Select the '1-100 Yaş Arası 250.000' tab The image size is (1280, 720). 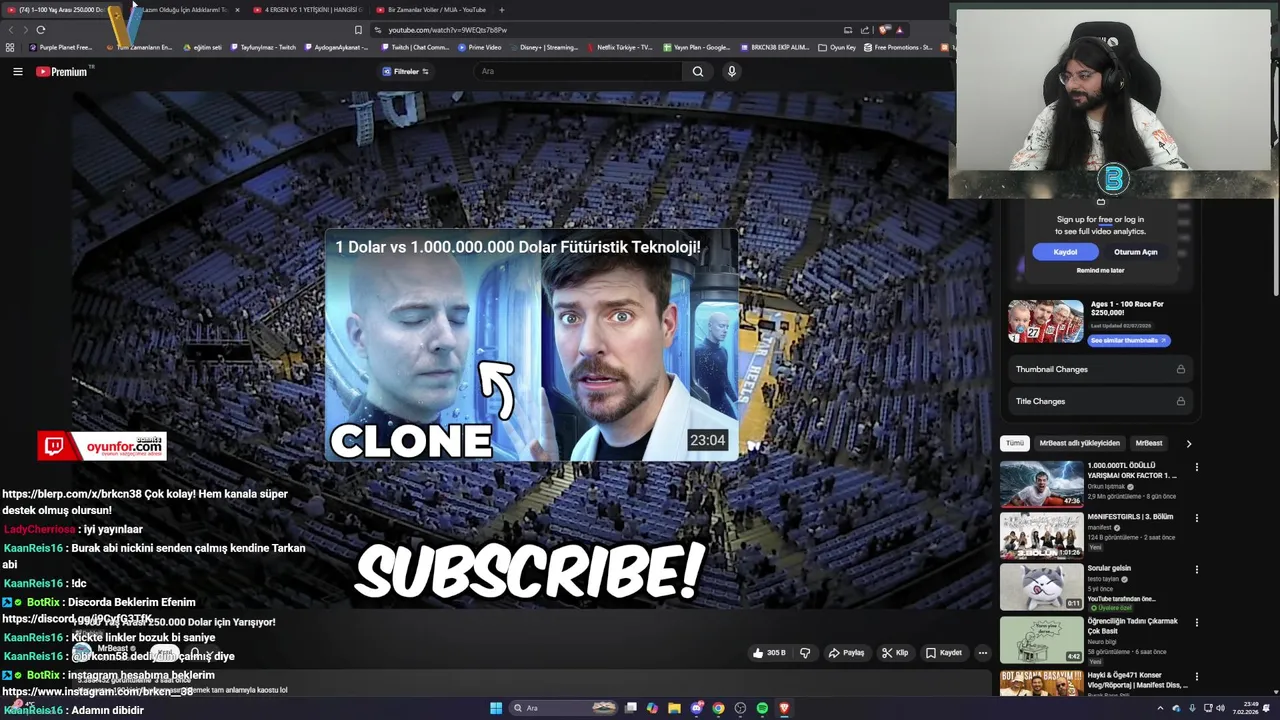pos(60,10)
